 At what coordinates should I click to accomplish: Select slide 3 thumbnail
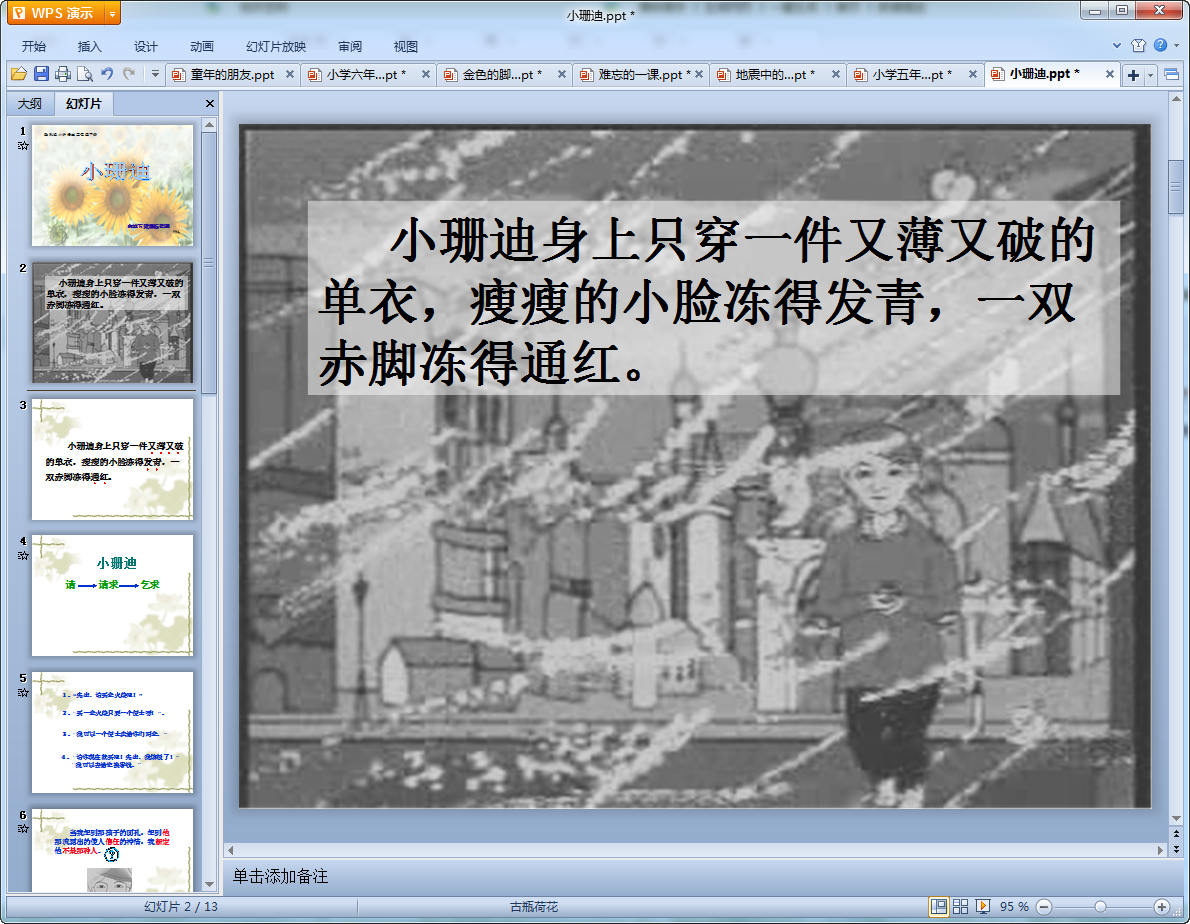(112, 460)
